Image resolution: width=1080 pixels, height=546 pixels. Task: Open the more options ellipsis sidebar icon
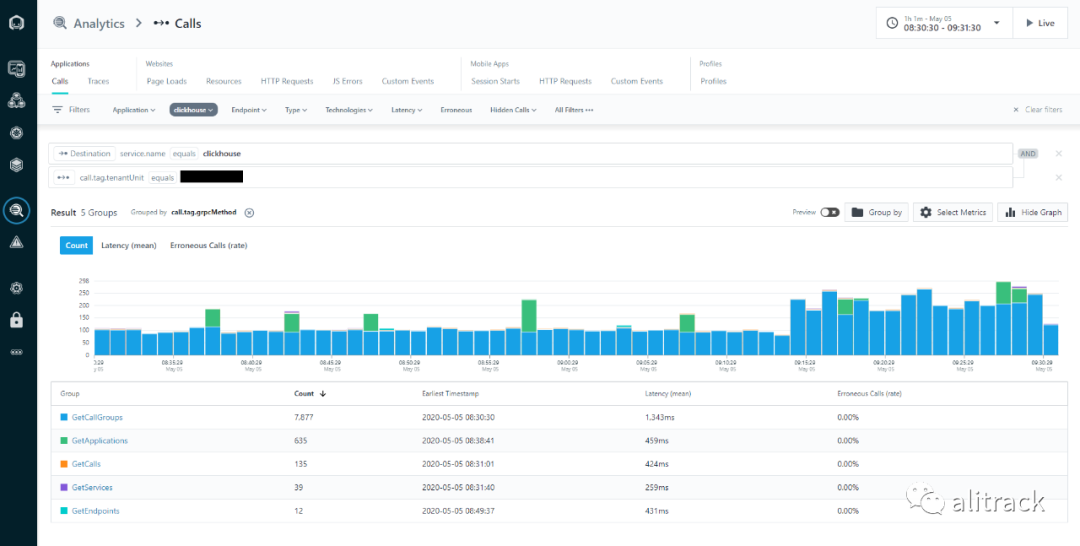(17, 352)
